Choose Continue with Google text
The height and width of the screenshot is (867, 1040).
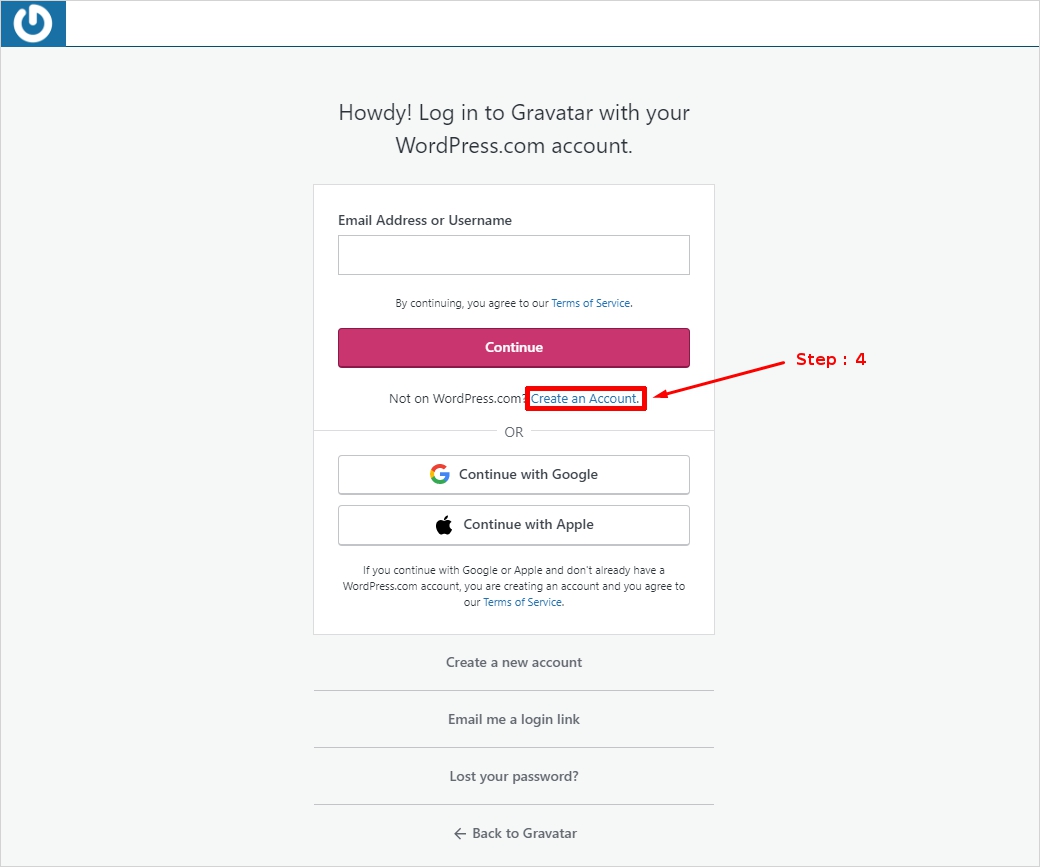tap(528, 474)
